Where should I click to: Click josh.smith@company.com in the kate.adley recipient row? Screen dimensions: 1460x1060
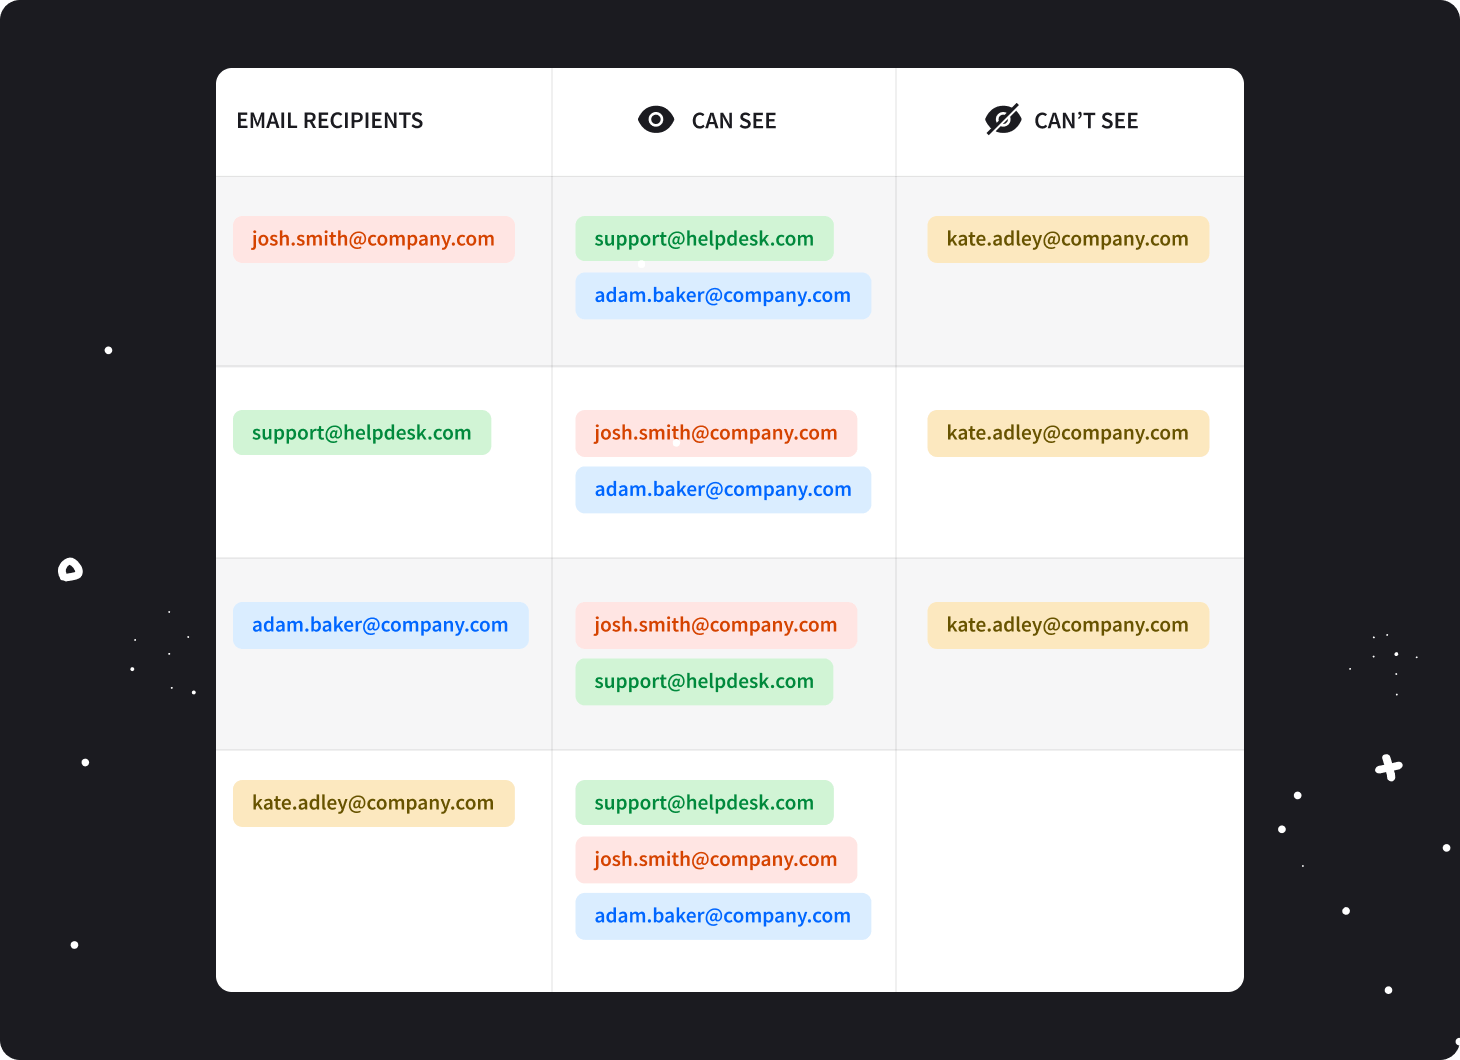pos(715,860)
